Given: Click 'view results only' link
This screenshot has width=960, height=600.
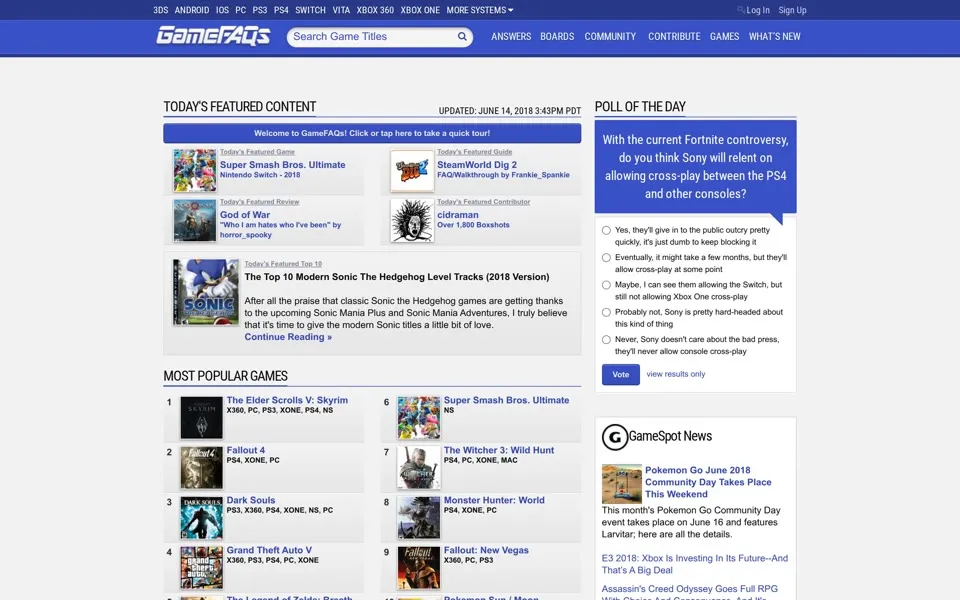Looking at the screenshot, I should [x=676, y=374].
